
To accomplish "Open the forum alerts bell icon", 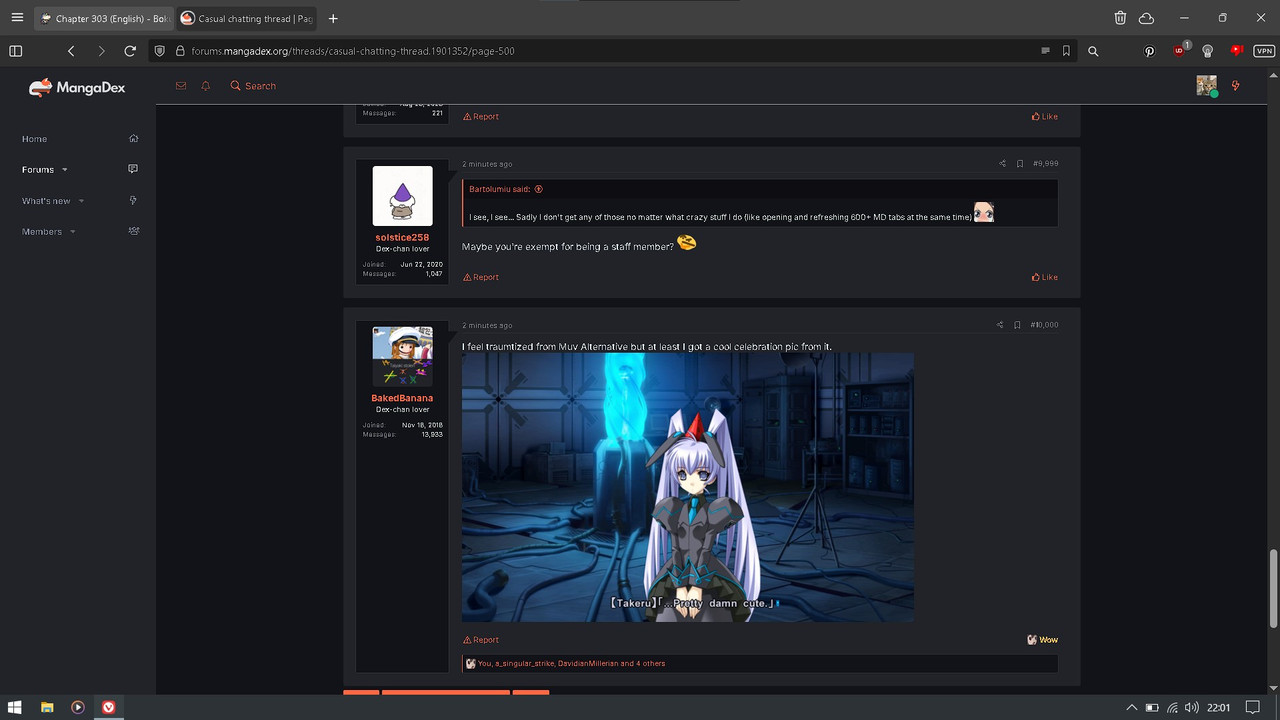I will point(206,86).
